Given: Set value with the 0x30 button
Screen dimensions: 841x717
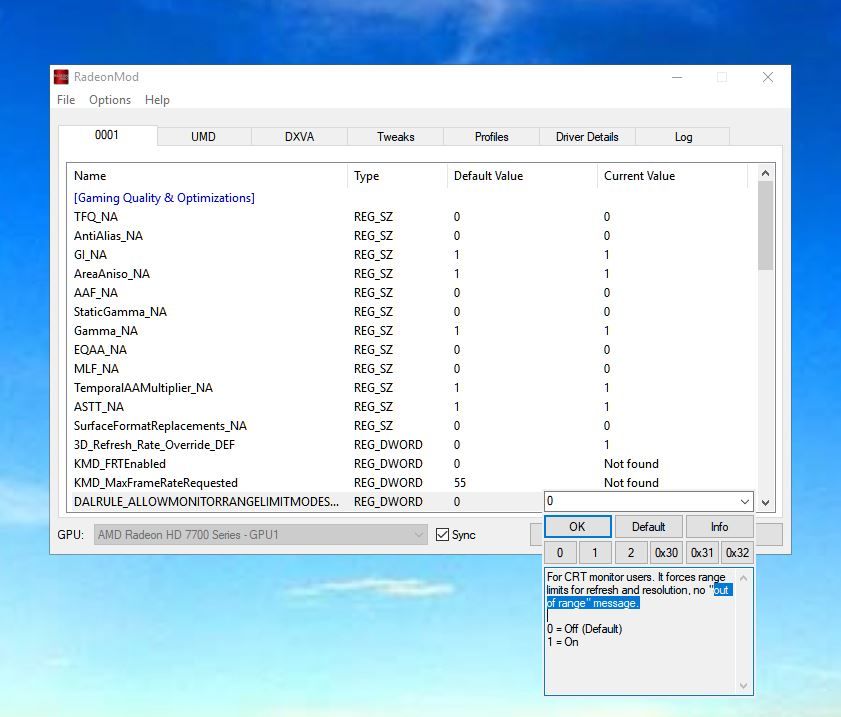Looking at the screenshot, I should pyautogui.click(x=666, y=553).
